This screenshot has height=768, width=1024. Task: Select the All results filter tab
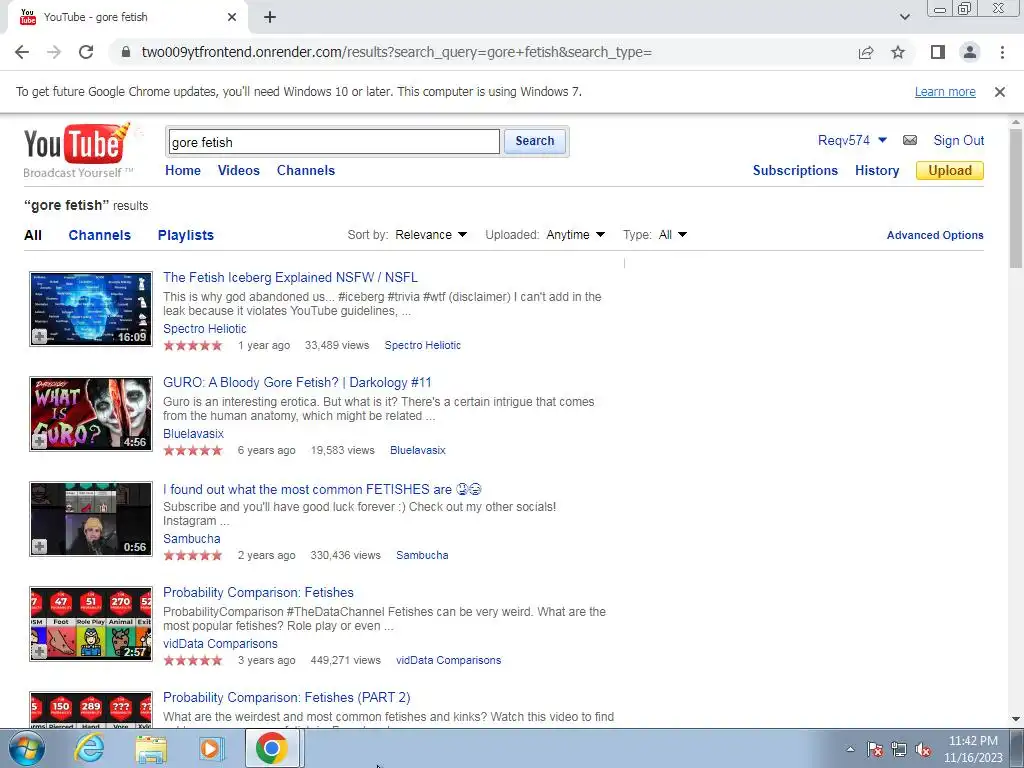(x=33, y=235)
